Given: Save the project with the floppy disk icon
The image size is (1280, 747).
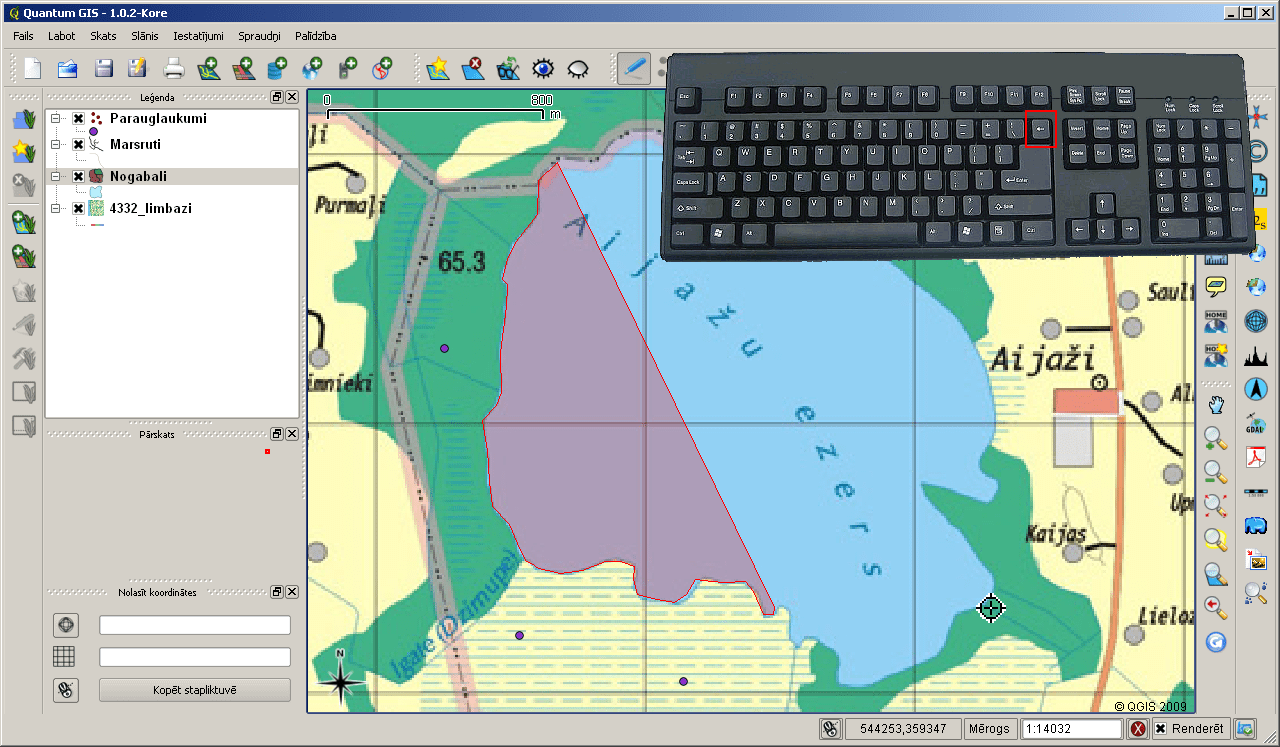Looking at the screenshot, I should click(x=103, y=68).
